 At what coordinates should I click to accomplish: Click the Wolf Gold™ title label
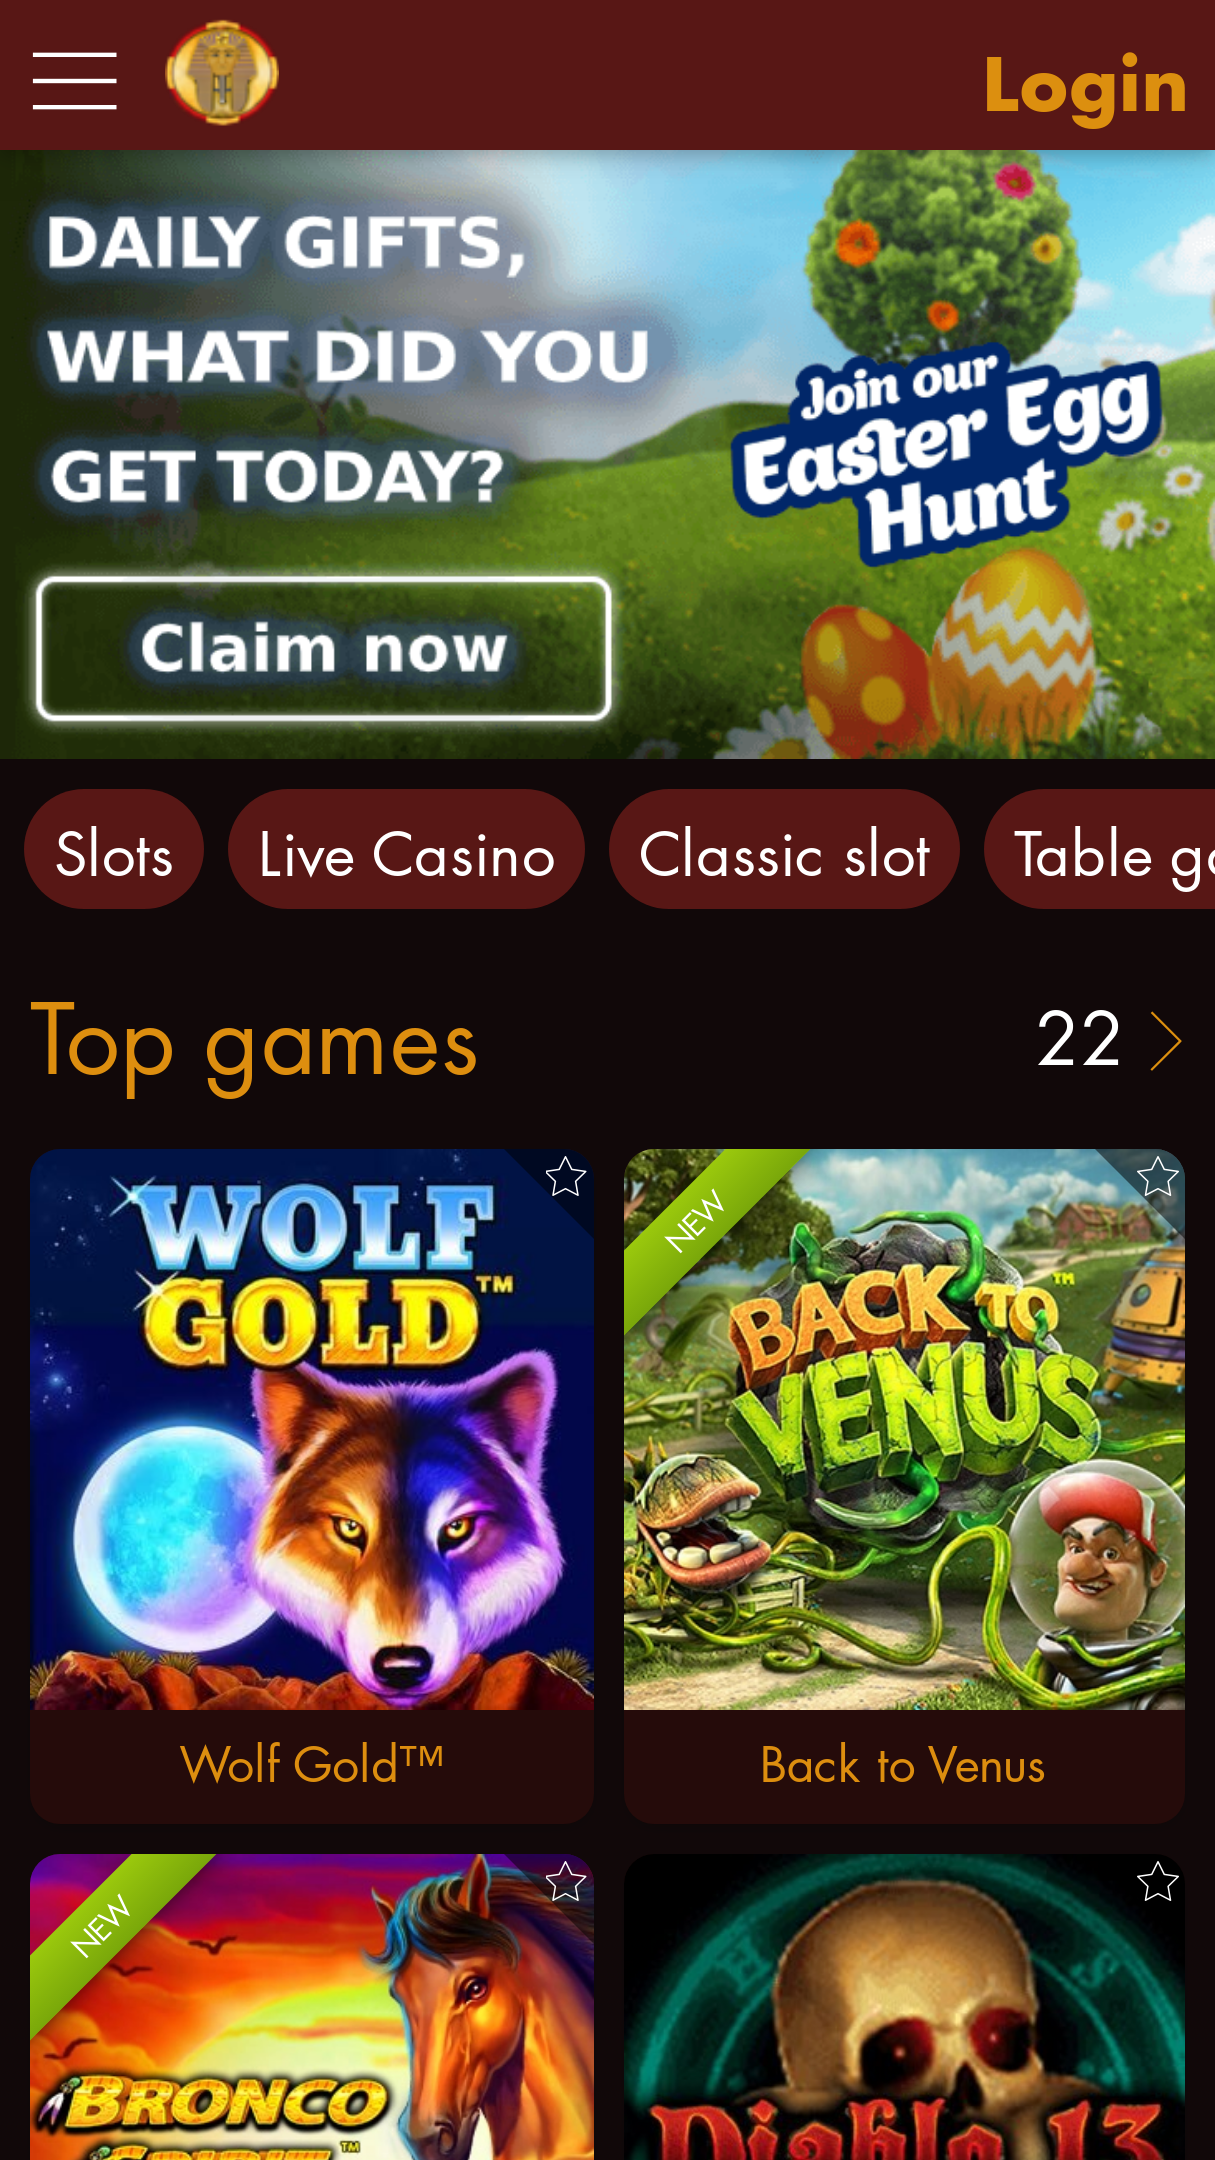(x=312, y=1764)
